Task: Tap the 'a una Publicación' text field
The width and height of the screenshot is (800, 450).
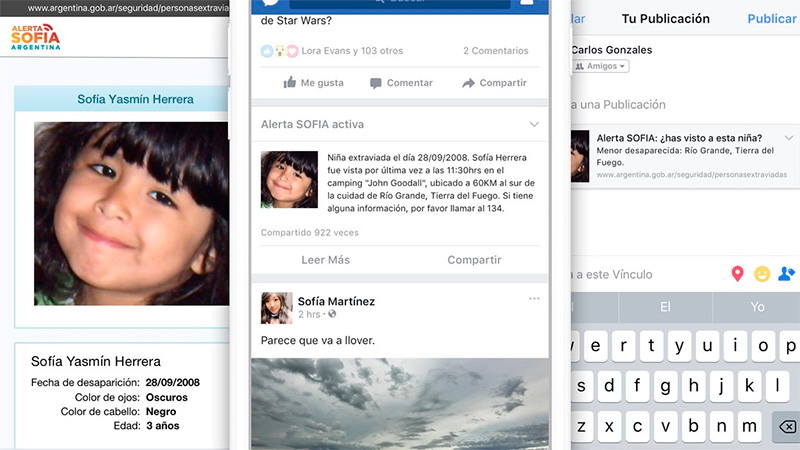Action: (618, 105)
